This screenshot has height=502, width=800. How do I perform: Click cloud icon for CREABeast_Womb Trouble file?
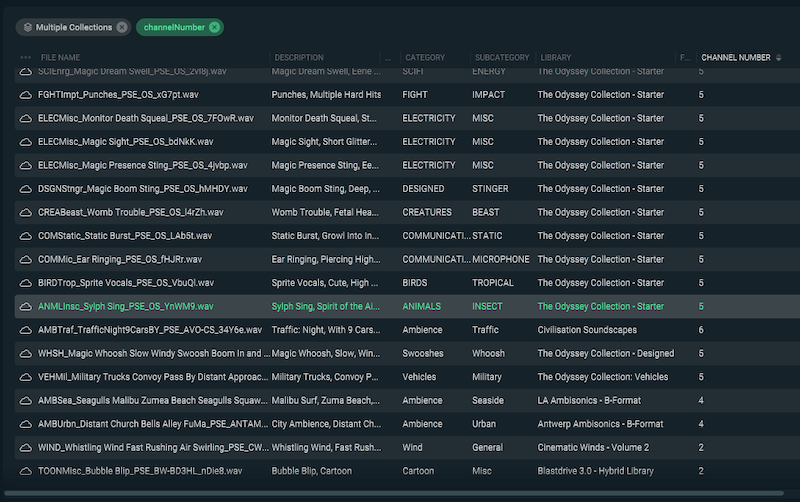coord(26,212)
